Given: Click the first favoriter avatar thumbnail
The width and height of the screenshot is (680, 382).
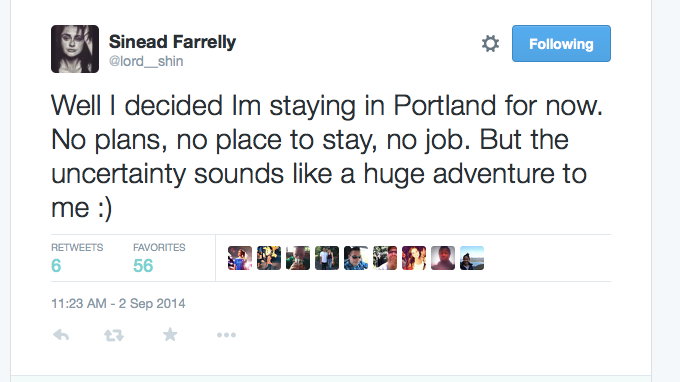Looking at the screenshot, I should (x=240, y=258).
